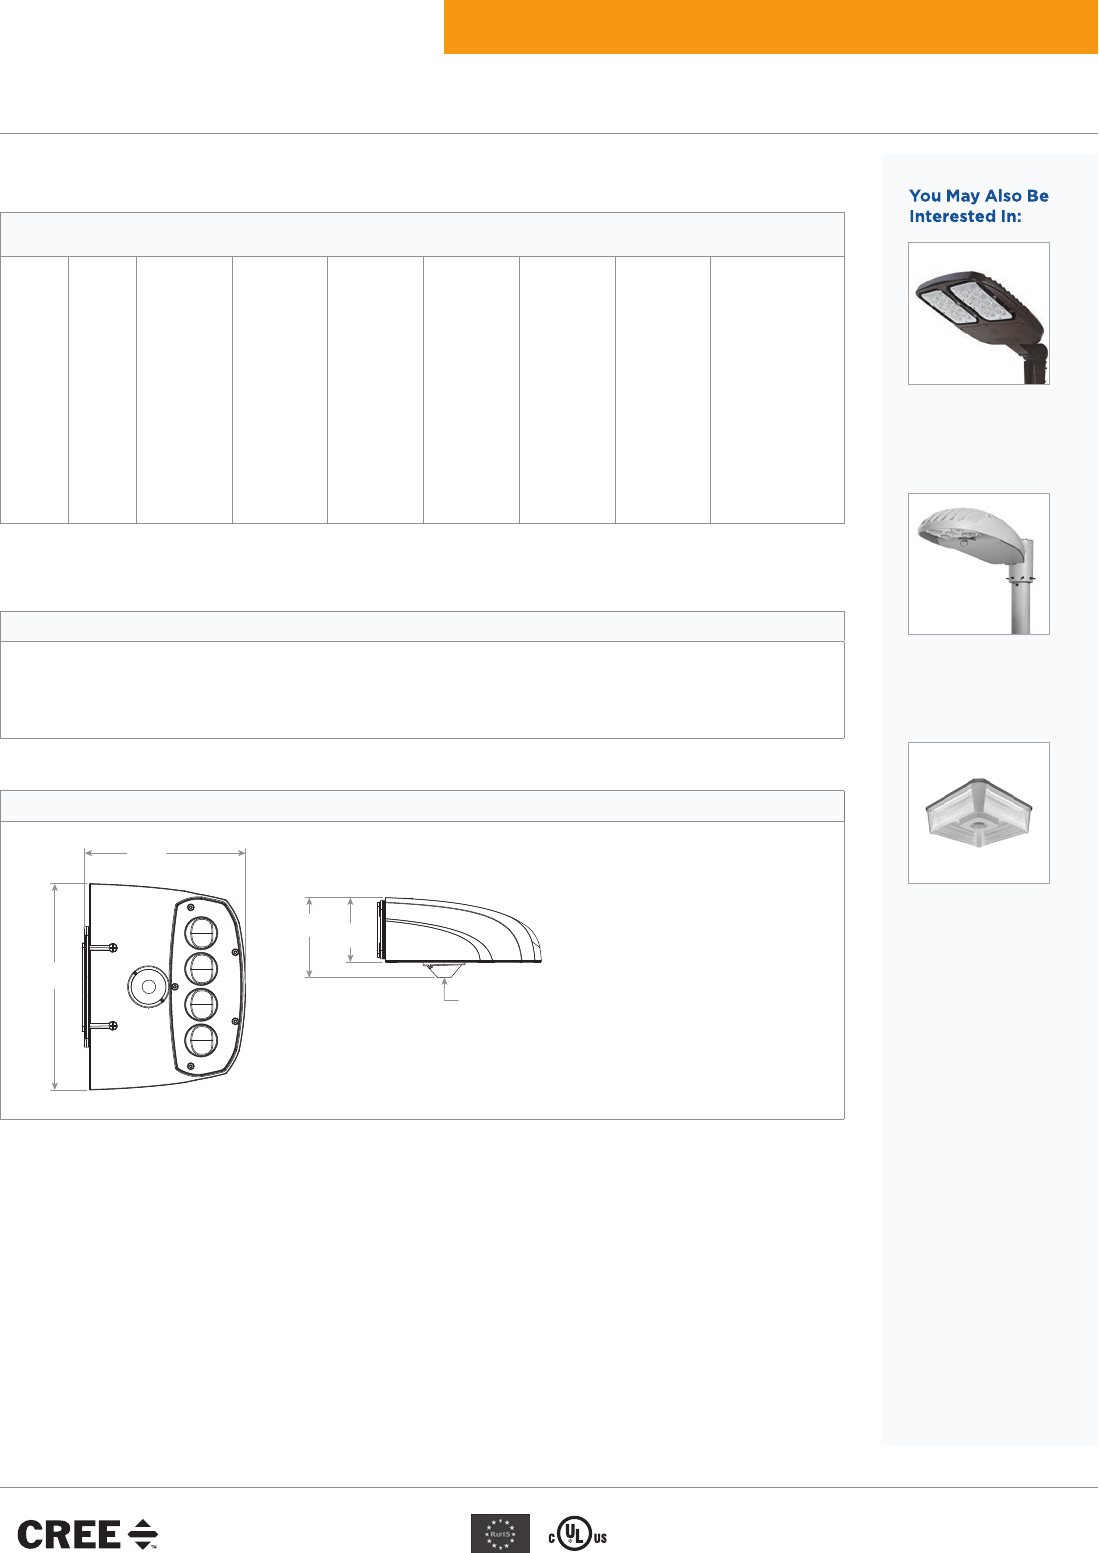Click the horizontal width dimension arrow above fixture

click(x=165, y=853)
